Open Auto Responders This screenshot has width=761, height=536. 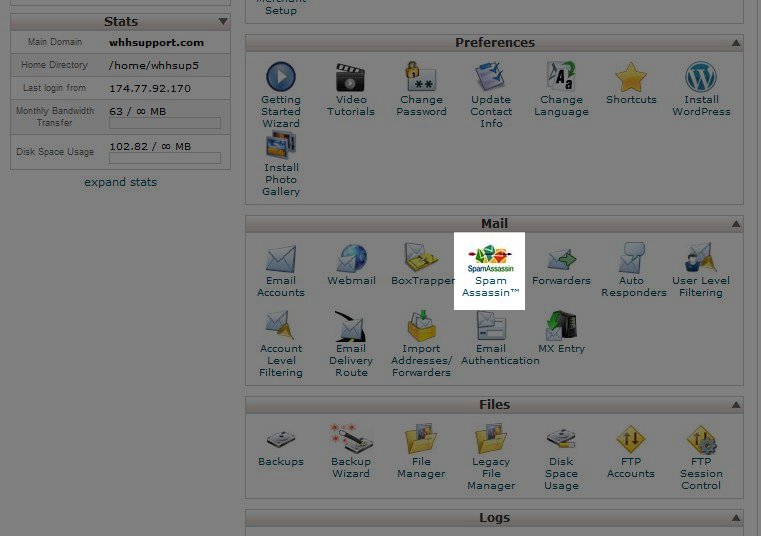tap(631, 268)
